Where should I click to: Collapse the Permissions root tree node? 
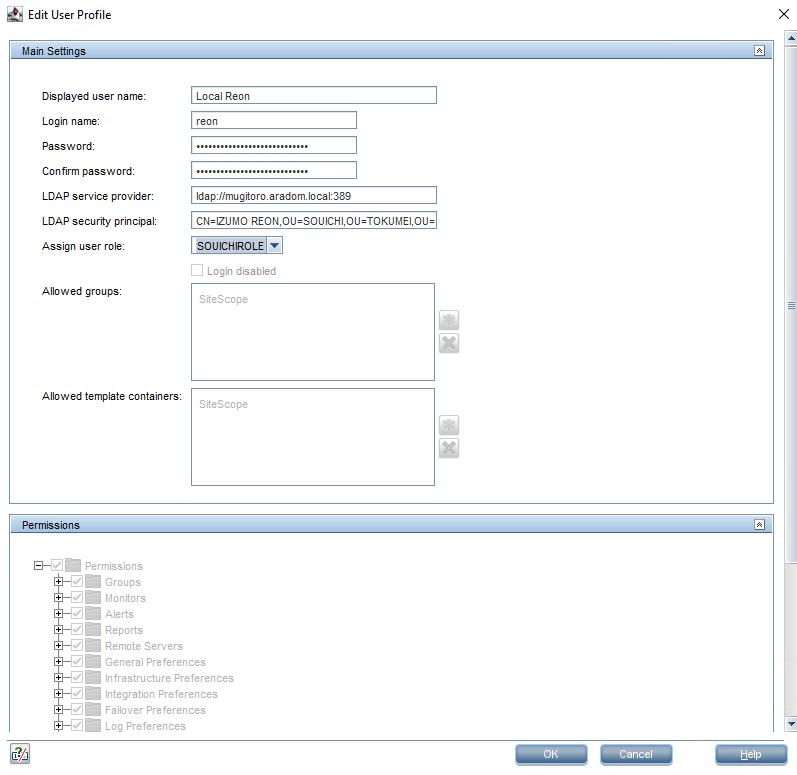pos(39,565)
